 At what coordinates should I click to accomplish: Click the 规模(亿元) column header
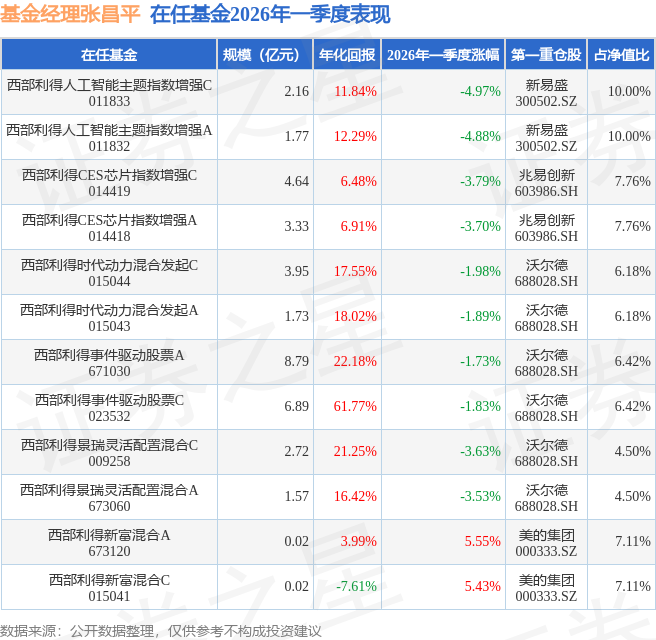265,55
